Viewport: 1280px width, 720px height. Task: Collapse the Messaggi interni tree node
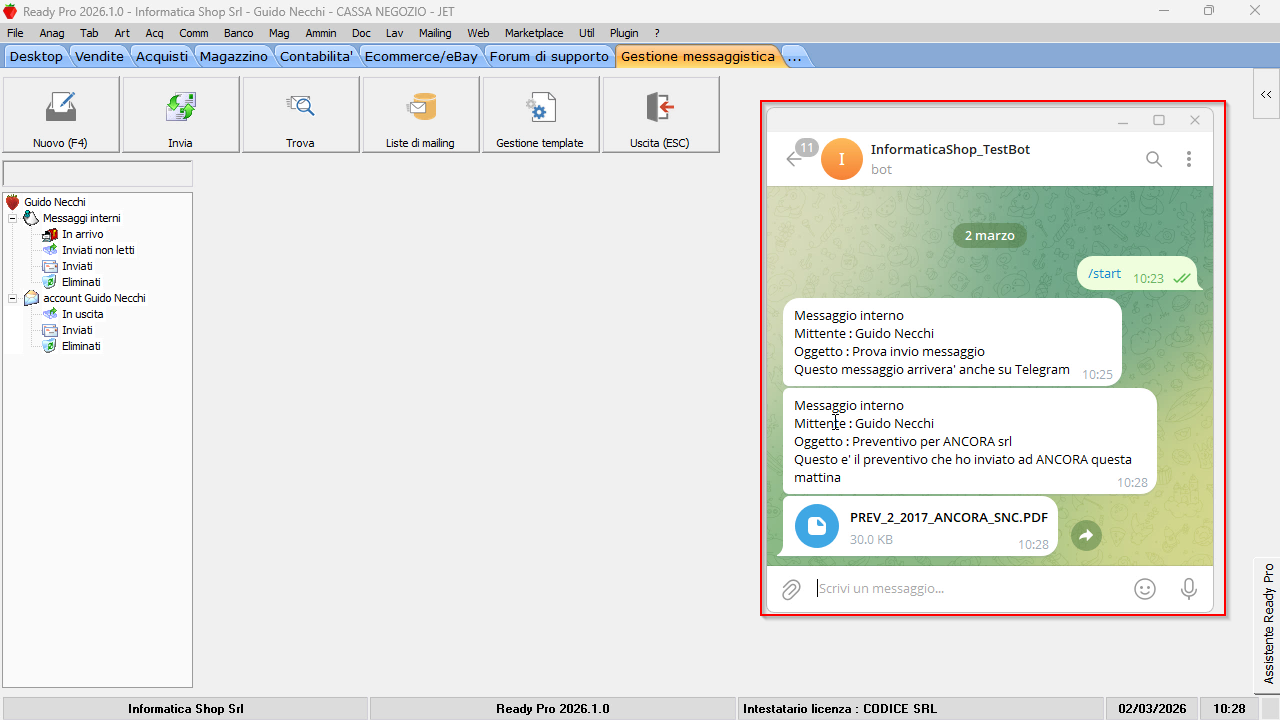pyautogui.click(x=13, y=218)
